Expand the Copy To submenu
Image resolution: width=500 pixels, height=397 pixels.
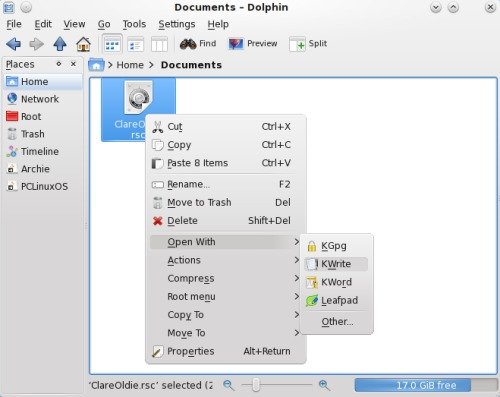point(226,315)
